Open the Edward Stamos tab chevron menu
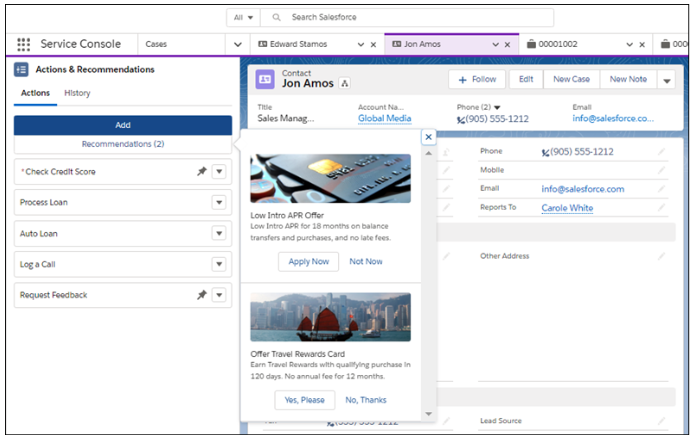This screenshot has width=694, height=437. pyautogui.click(x=361, y=44)
